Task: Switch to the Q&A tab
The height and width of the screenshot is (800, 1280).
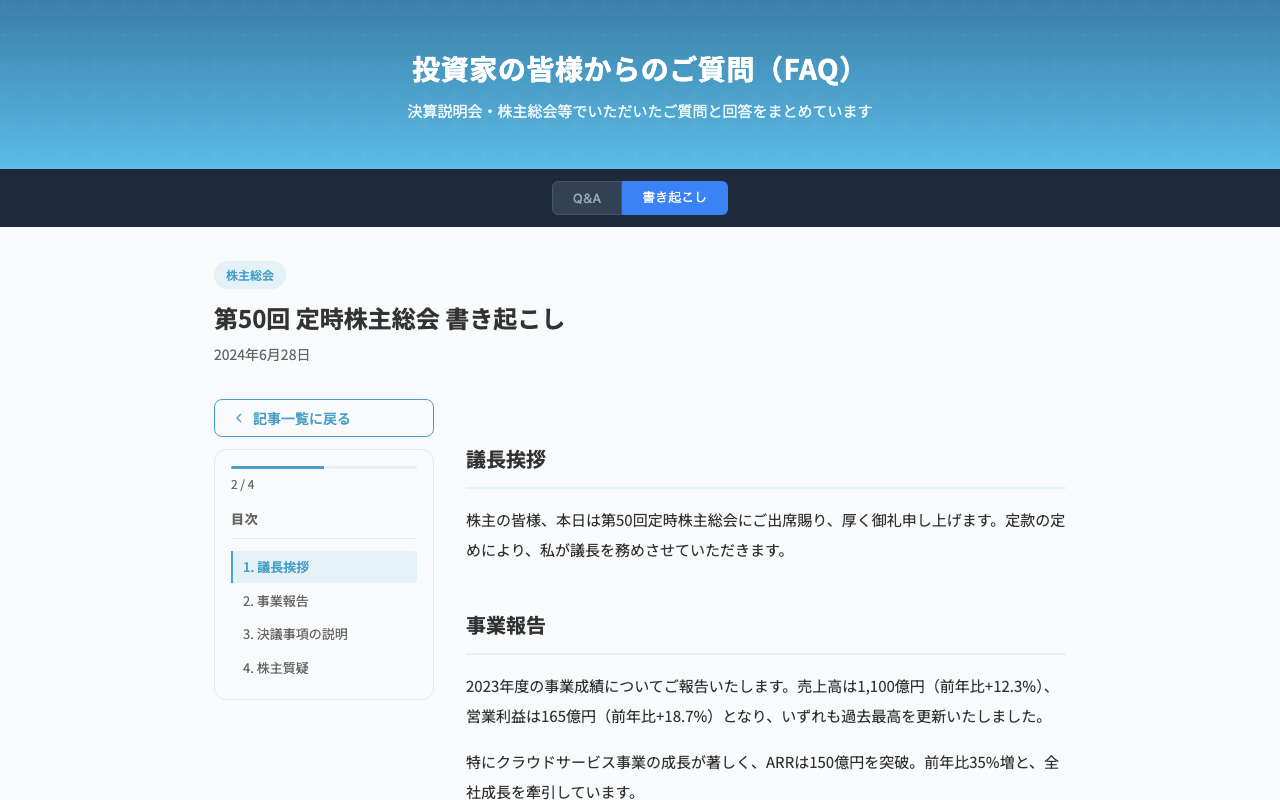Action: (x=587, y=198)
